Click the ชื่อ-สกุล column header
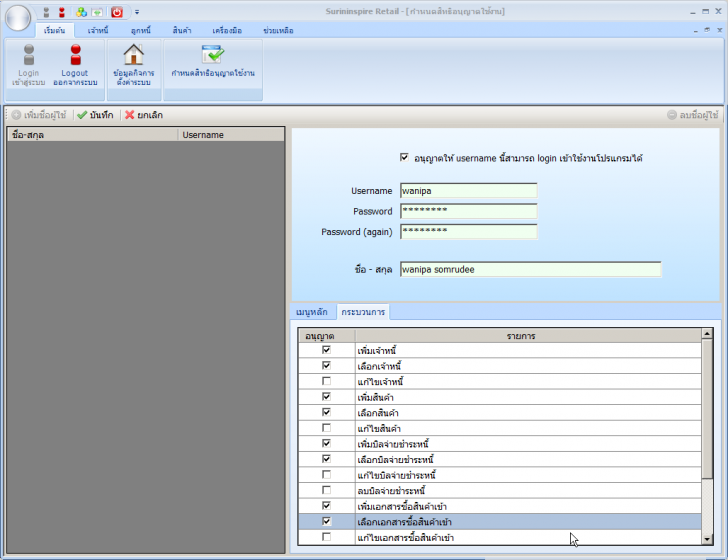 (x=93, y=135)
